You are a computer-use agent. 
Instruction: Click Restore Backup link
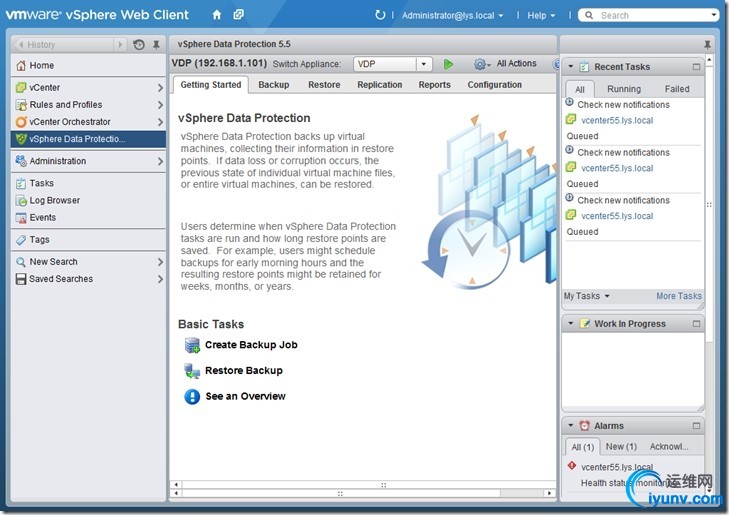[244, 371]
